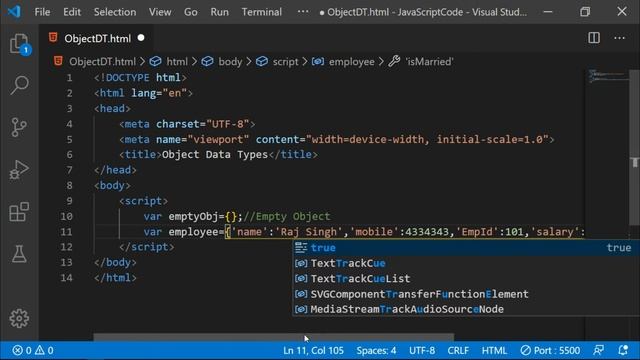
Task: Click the closing </script> tag
Action: pyautogui.click(x=147, y=247)
